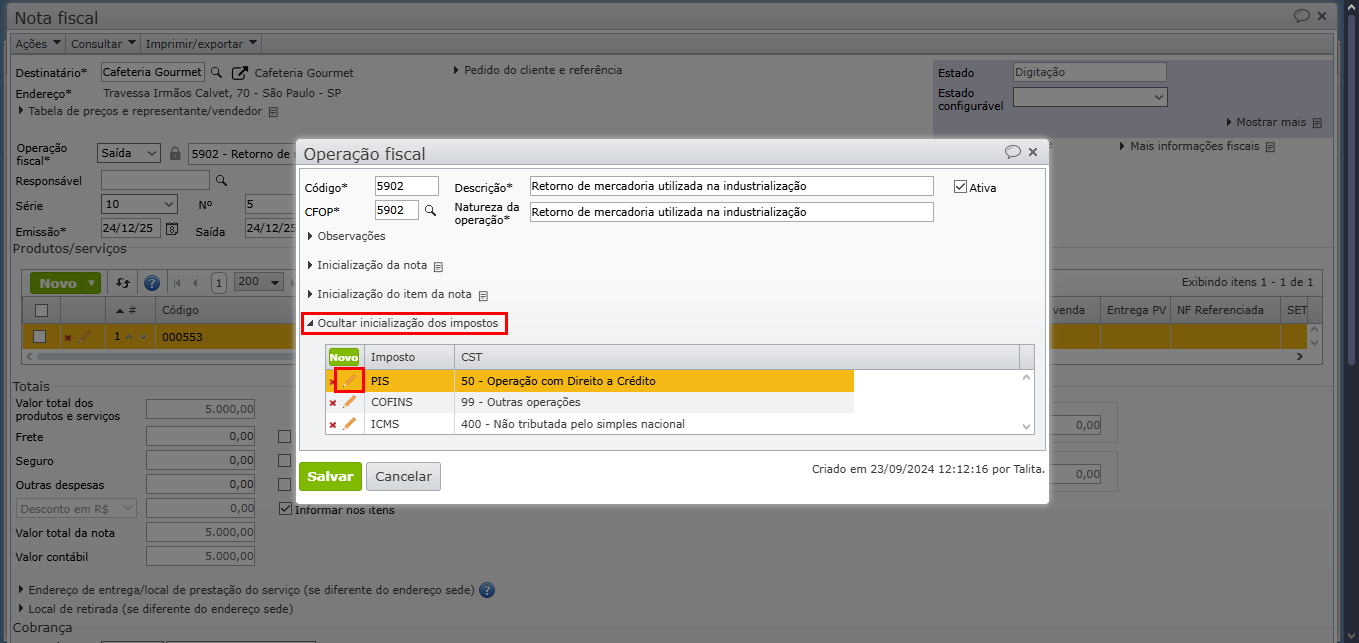
Task: Toggle select-all checkbox in products grid header
Action: [41, 310]
